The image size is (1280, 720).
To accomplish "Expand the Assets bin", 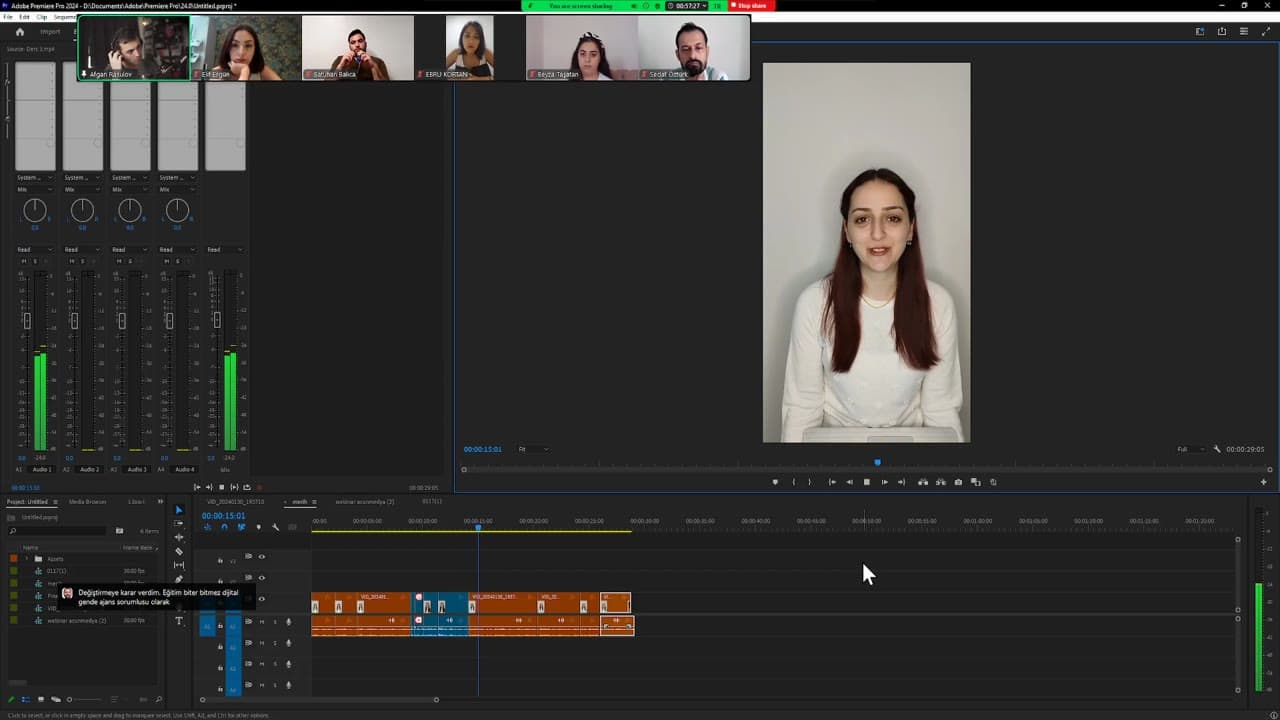I will click(x=27, y=559).
